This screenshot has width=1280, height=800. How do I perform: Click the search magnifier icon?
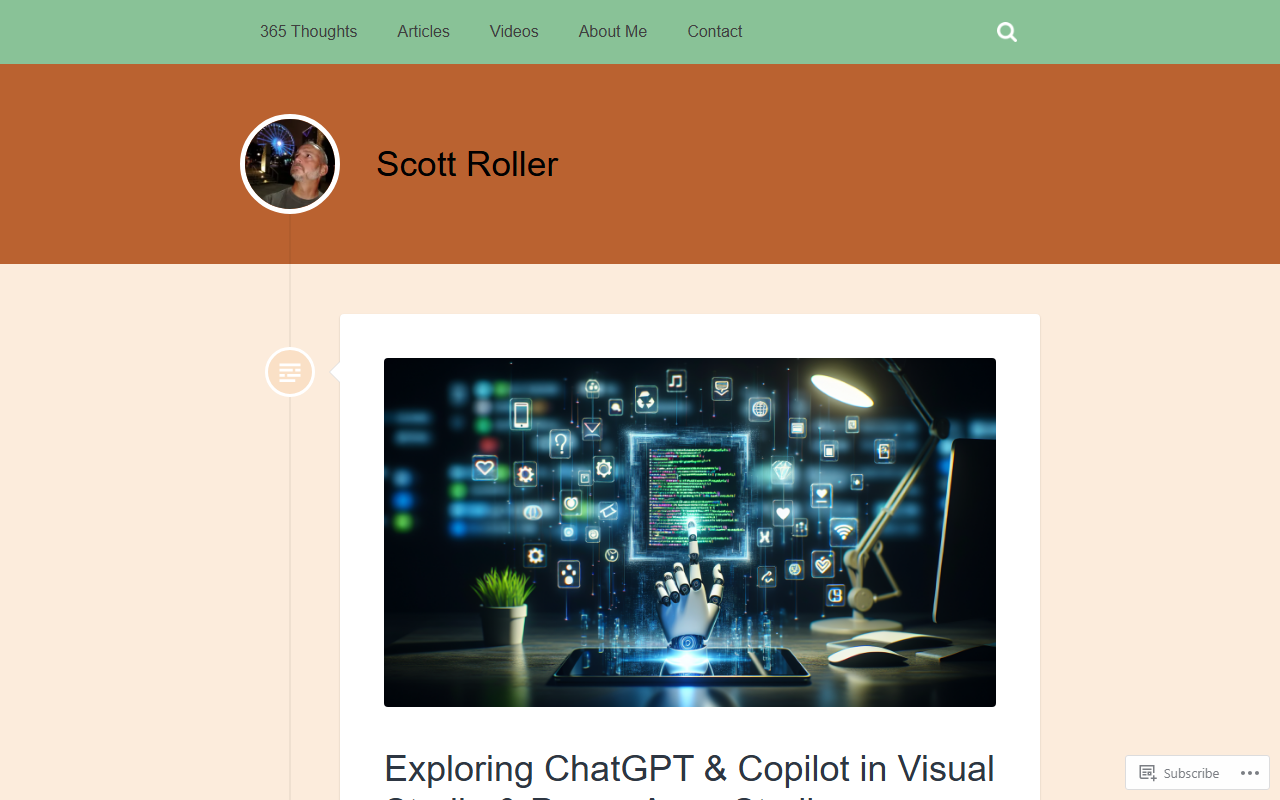point(1007,32)
